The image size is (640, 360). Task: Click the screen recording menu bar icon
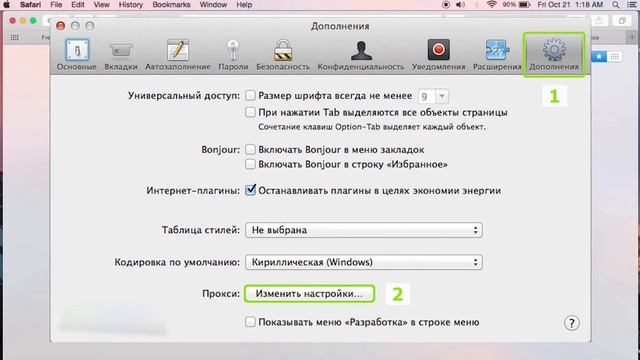tap(446, 5)
